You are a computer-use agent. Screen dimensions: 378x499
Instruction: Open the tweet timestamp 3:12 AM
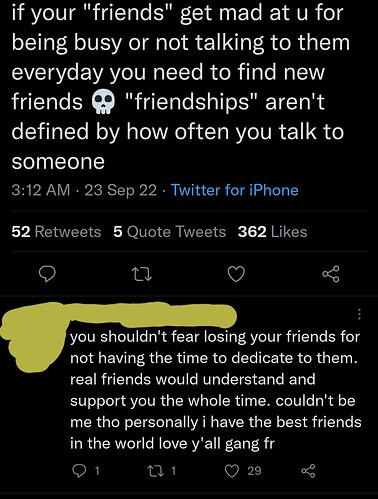[41, 190]
